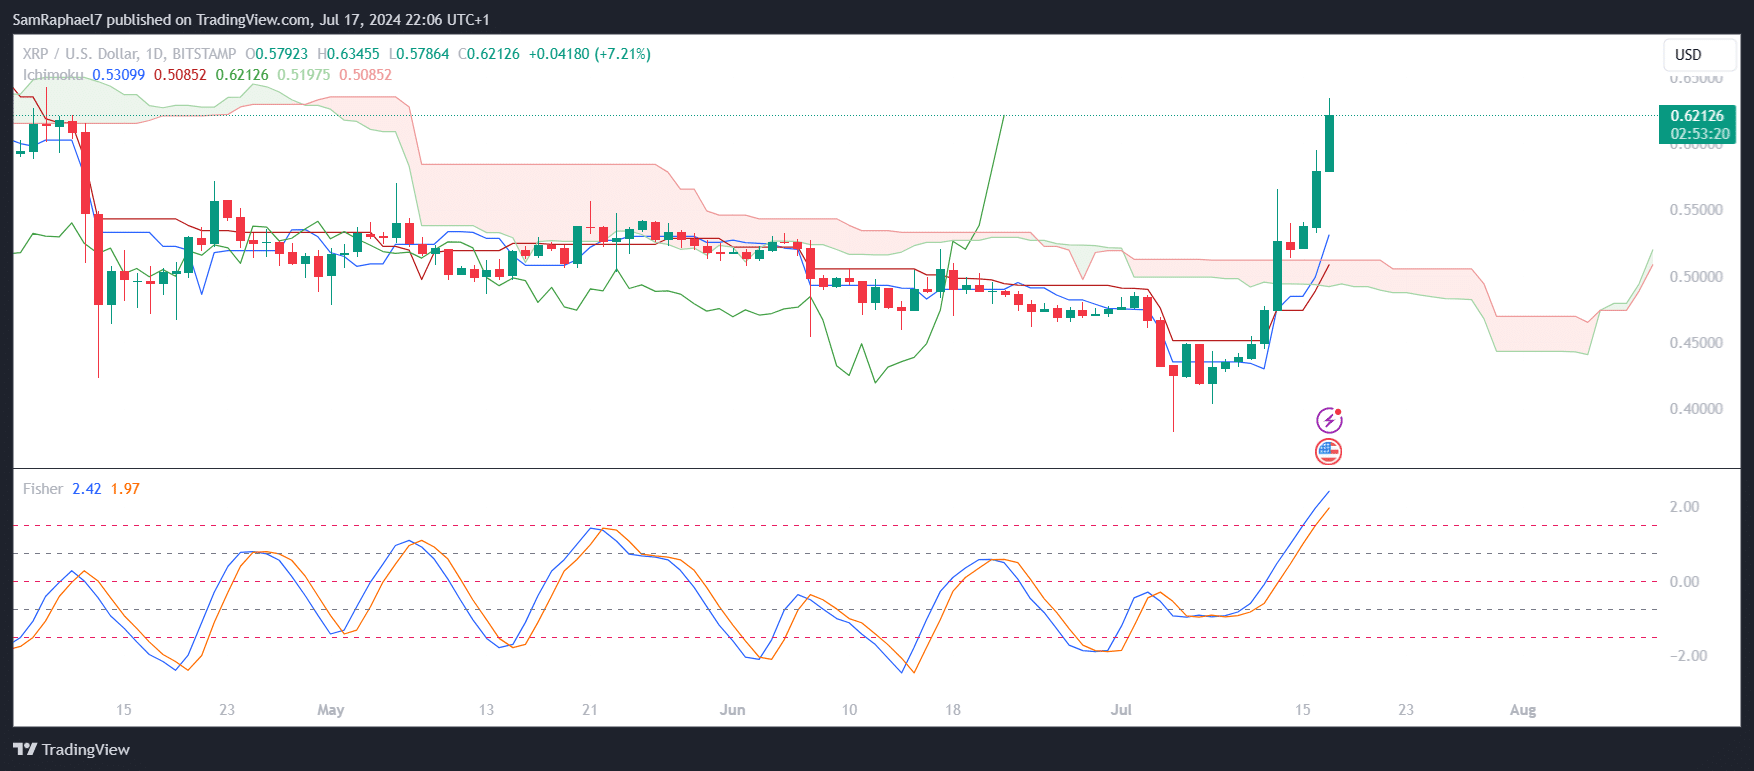
Task: Click the high price value 0.63455
Action: [353, 54]
